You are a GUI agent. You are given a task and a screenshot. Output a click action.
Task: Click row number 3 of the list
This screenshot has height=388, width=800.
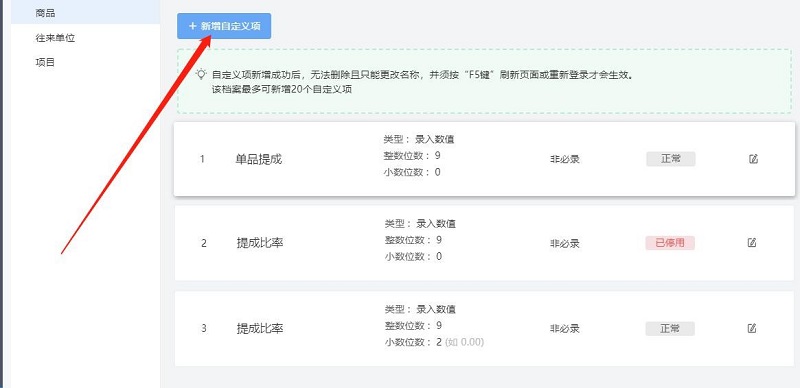click(204, 329)
